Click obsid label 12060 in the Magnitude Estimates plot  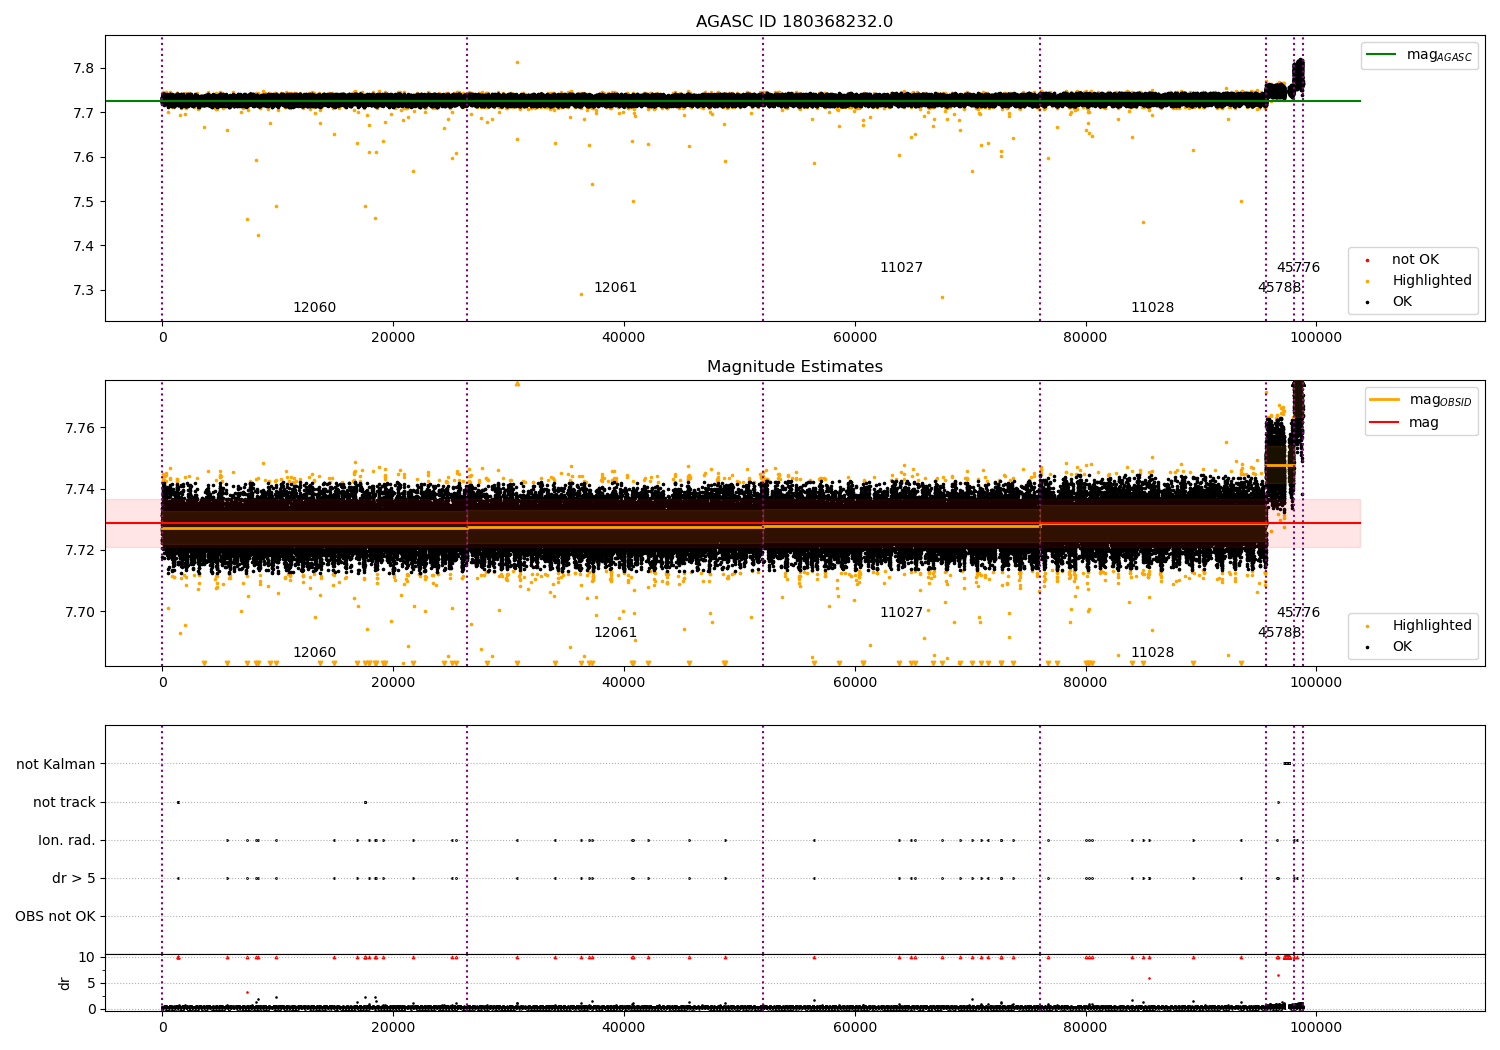[x=314, y=653]
